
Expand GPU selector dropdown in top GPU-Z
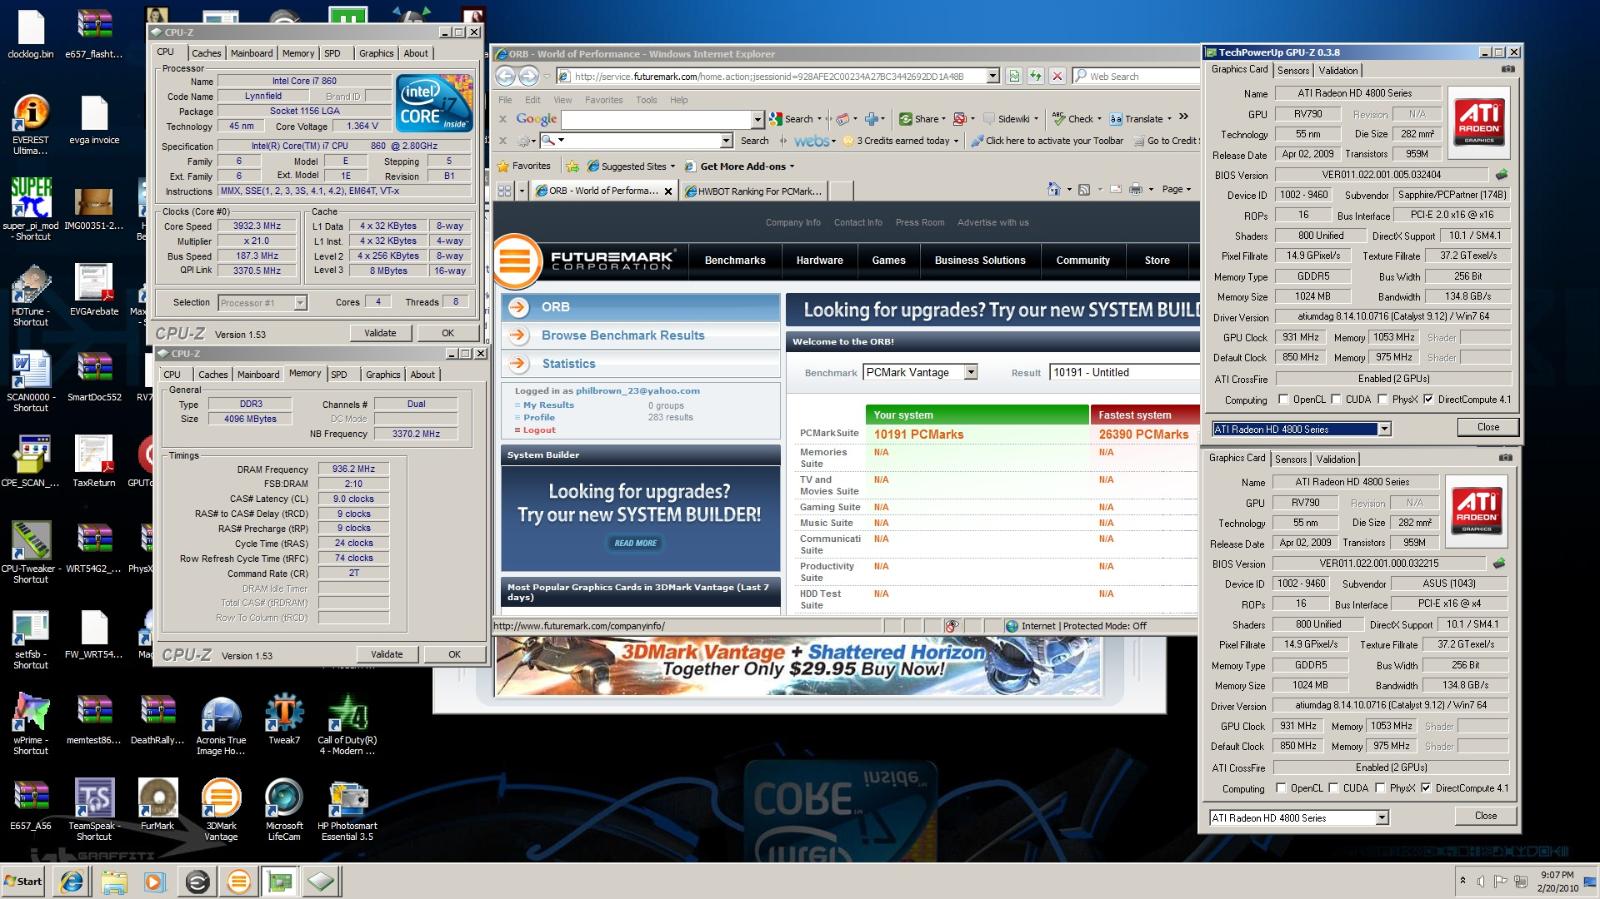pos(1384,429)
